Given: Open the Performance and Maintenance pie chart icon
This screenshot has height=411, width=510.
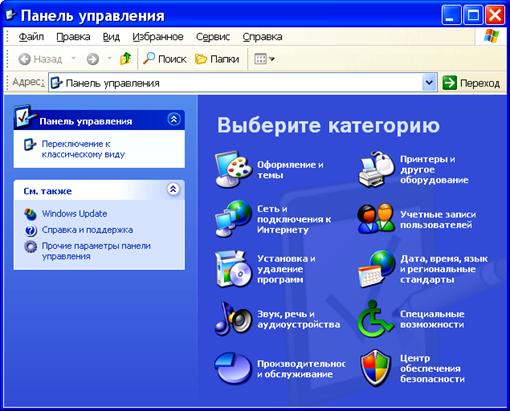Looking at the screenshot, I should (232, 369).
